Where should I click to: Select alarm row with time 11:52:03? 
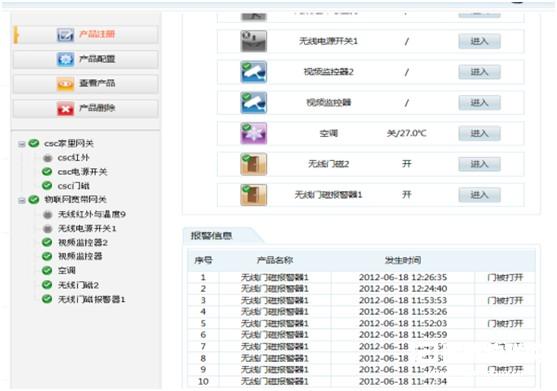[x=362, y=324]
